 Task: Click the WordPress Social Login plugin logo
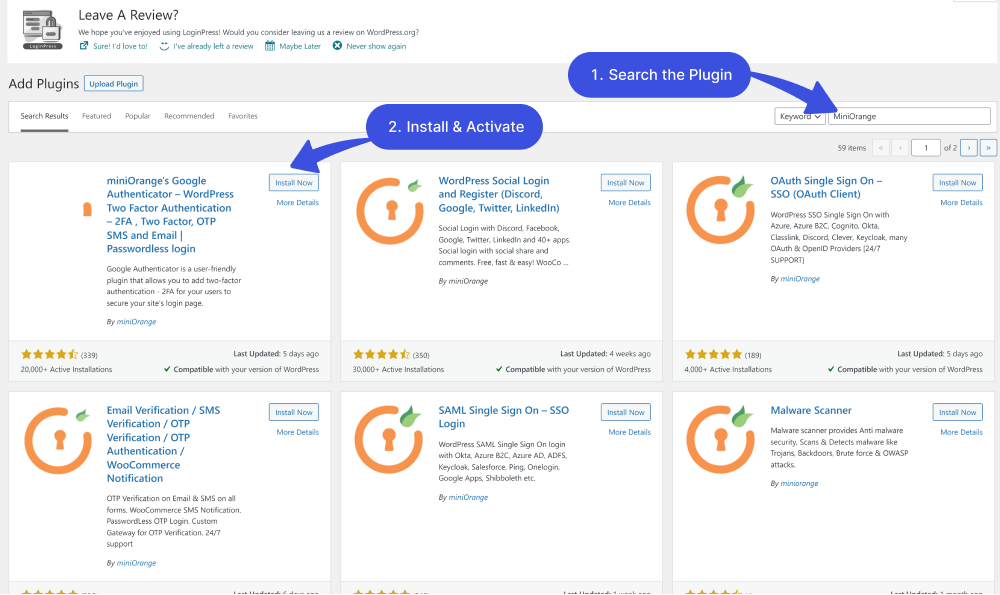[x=390, y=210]
